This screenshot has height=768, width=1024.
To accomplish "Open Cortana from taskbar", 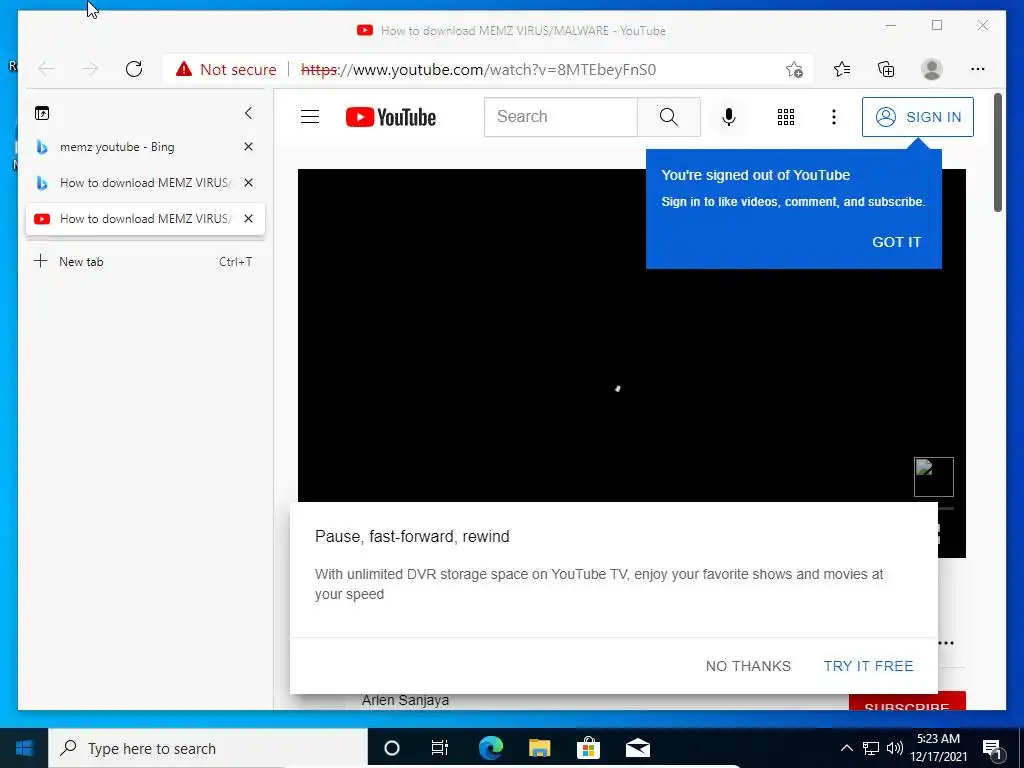I will coord(391,748).
